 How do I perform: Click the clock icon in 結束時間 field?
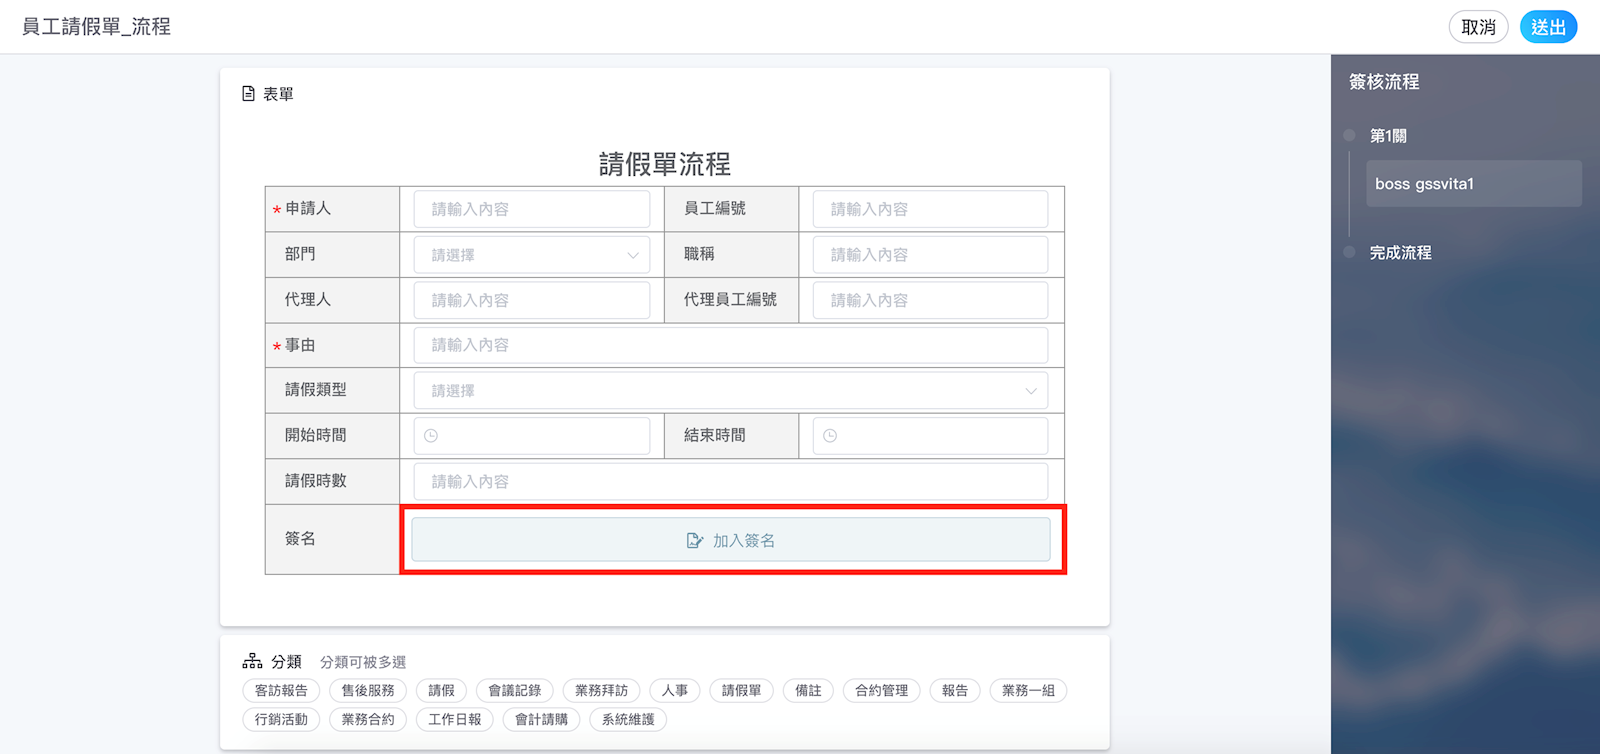click(830, 436)
